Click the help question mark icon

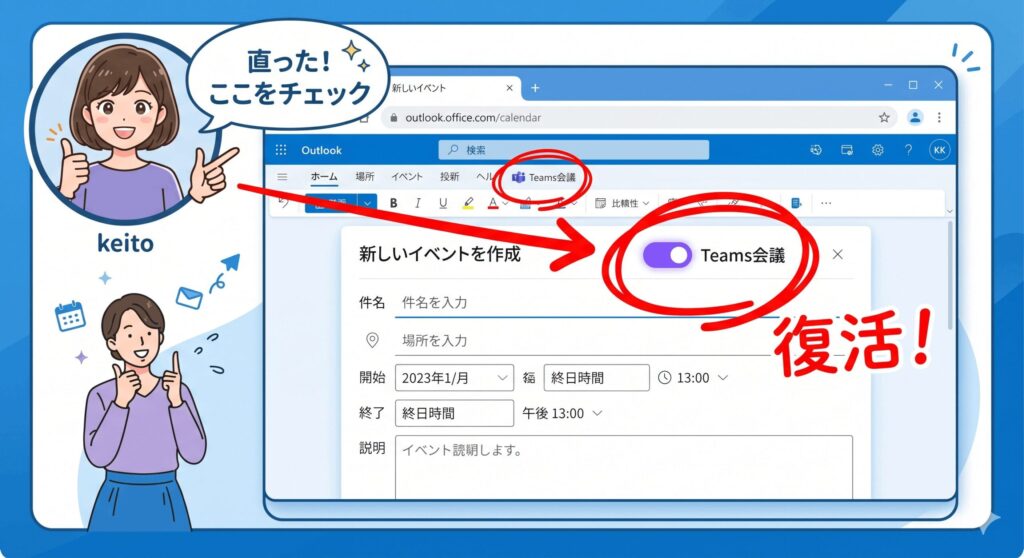click(x=908, y=150)
